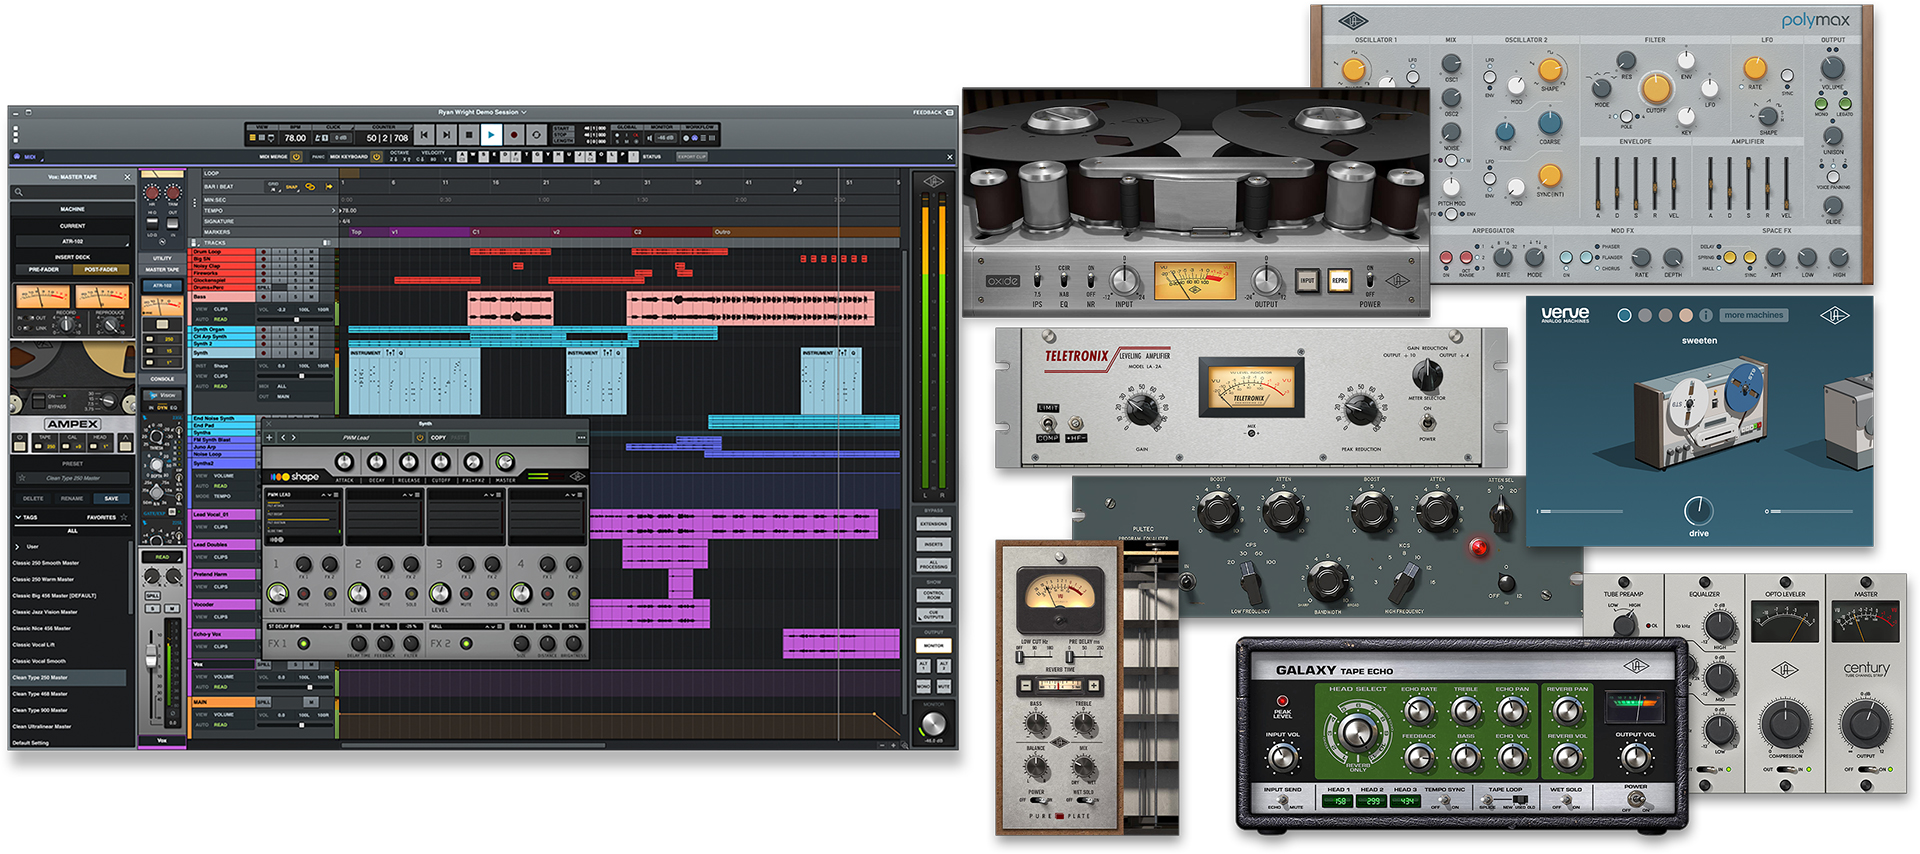1920x854 pixels.
Task: Toggle the MIDI Keyboard power button
Action: coord(377,157)
